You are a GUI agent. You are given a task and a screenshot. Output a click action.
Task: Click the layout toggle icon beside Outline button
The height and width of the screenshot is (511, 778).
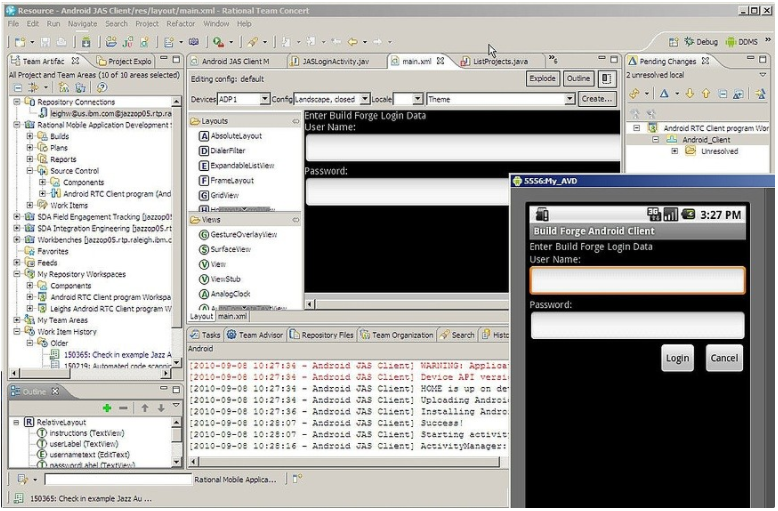tap(606, 78)
